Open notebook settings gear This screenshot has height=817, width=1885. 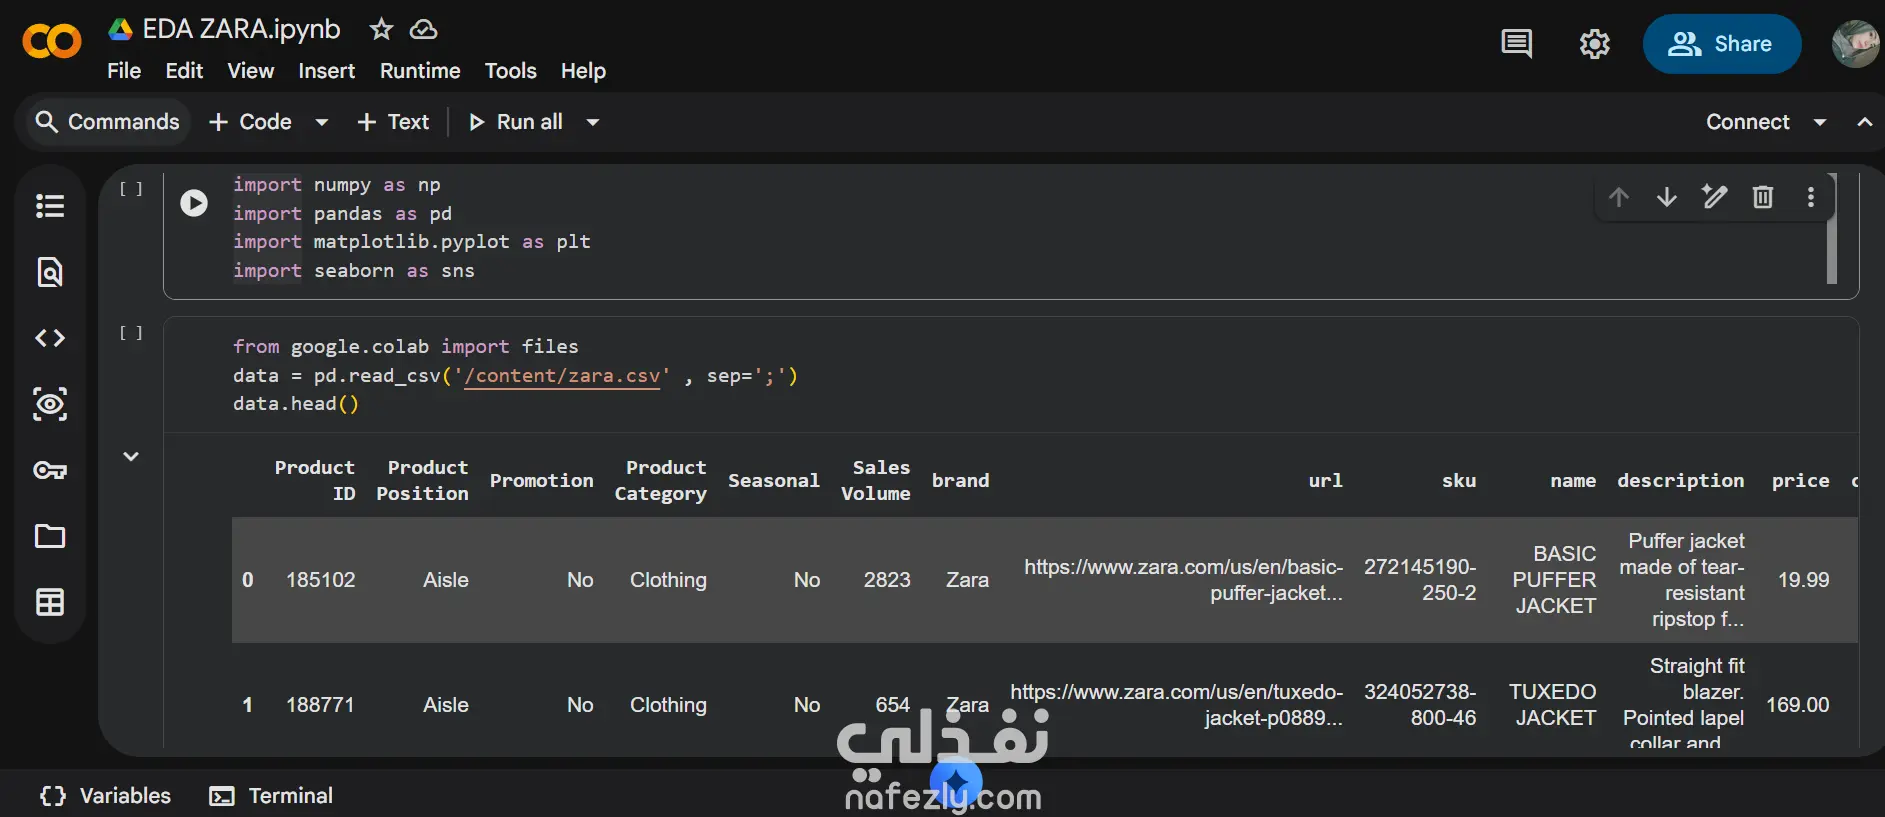1594,44
